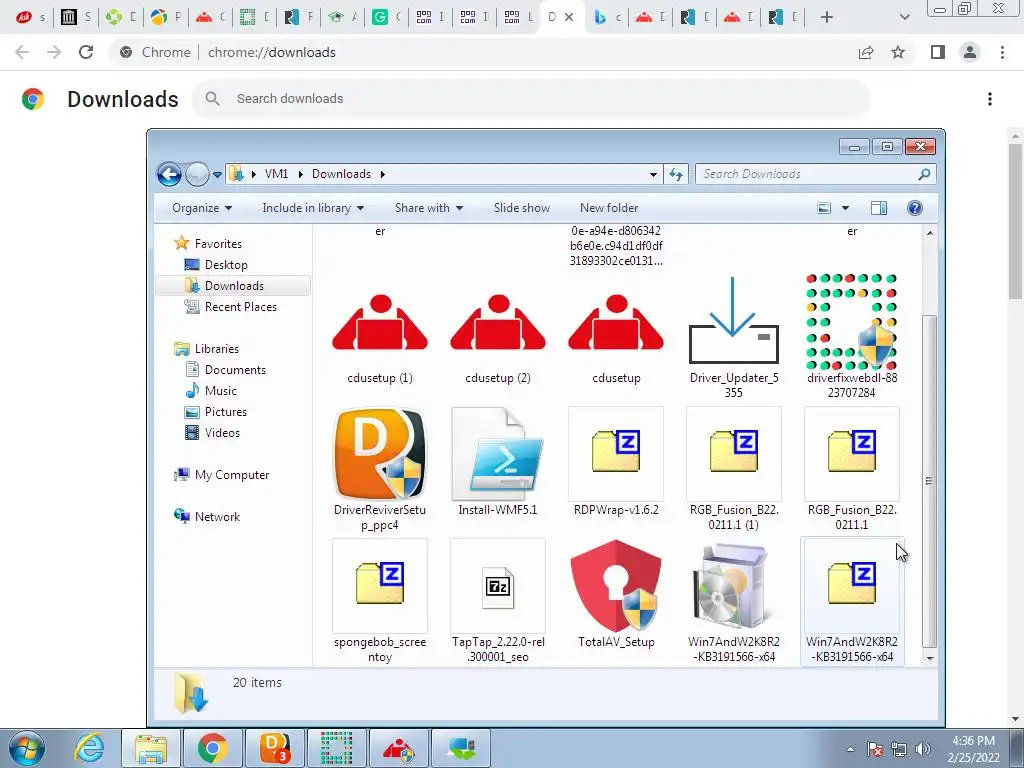Open Documents library
Image resolution: width=1024 pixels, height=768 pixels.
tap(235, 370)
